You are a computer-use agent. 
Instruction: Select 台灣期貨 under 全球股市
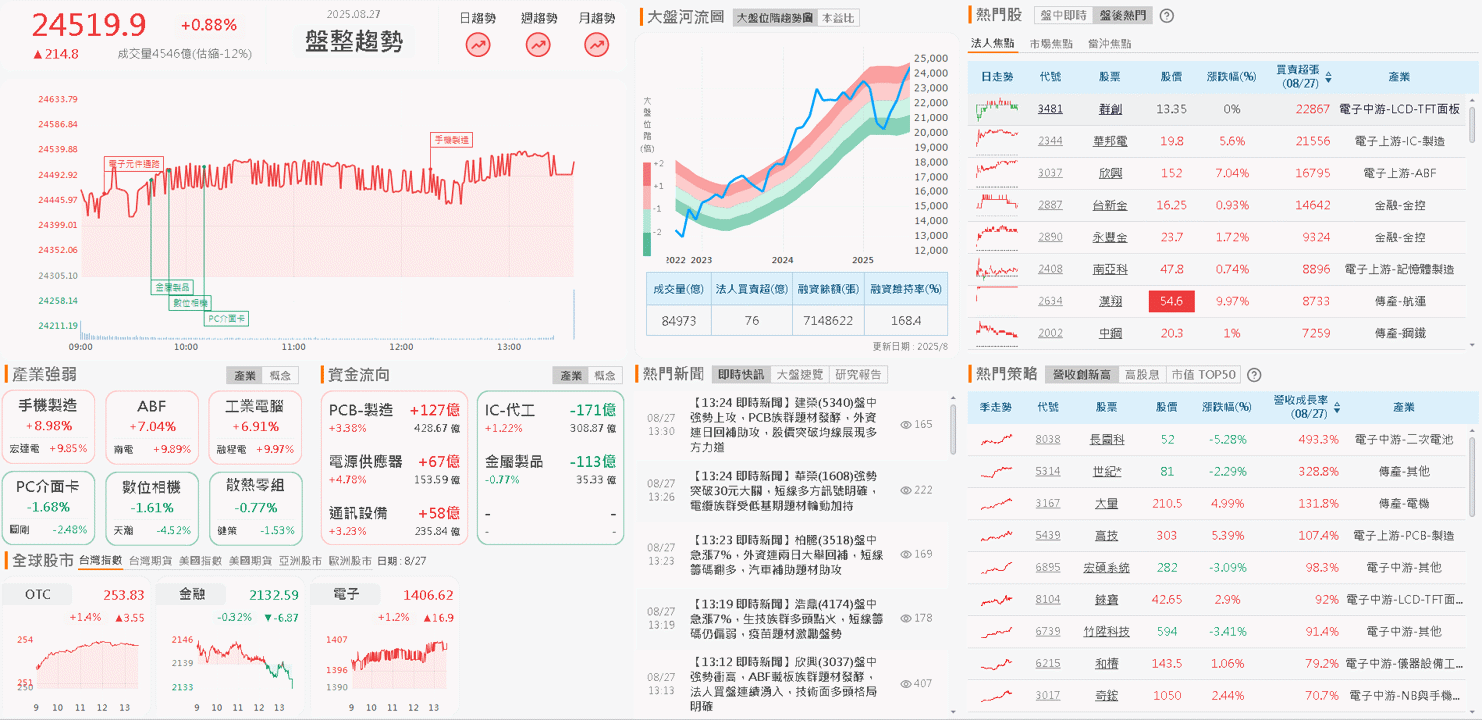coord(151,561)
